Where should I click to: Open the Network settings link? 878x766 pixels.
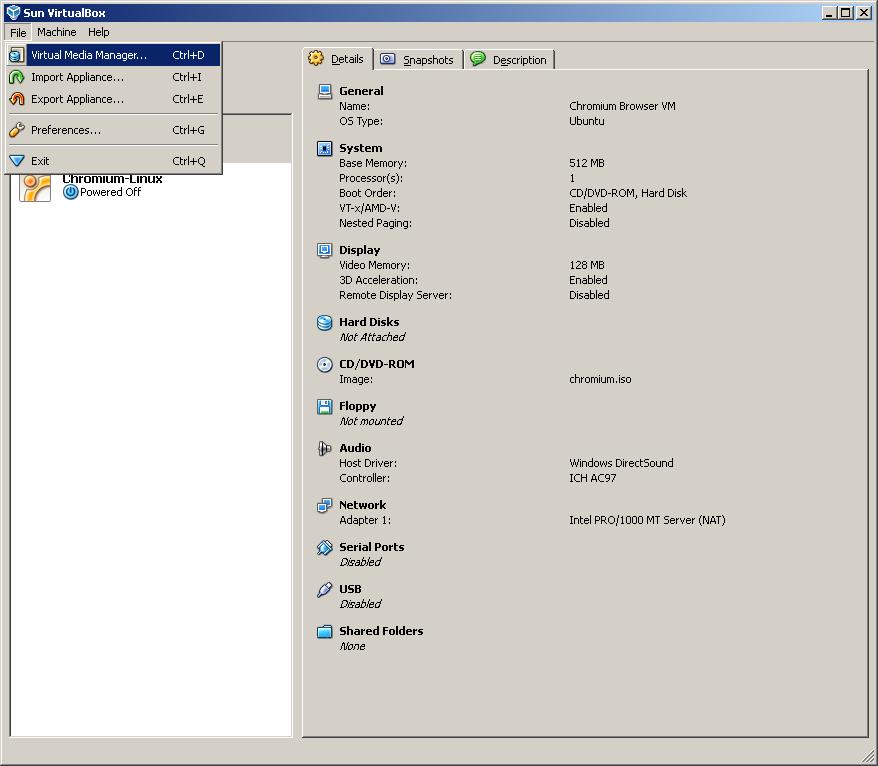(x=362, y=505)
